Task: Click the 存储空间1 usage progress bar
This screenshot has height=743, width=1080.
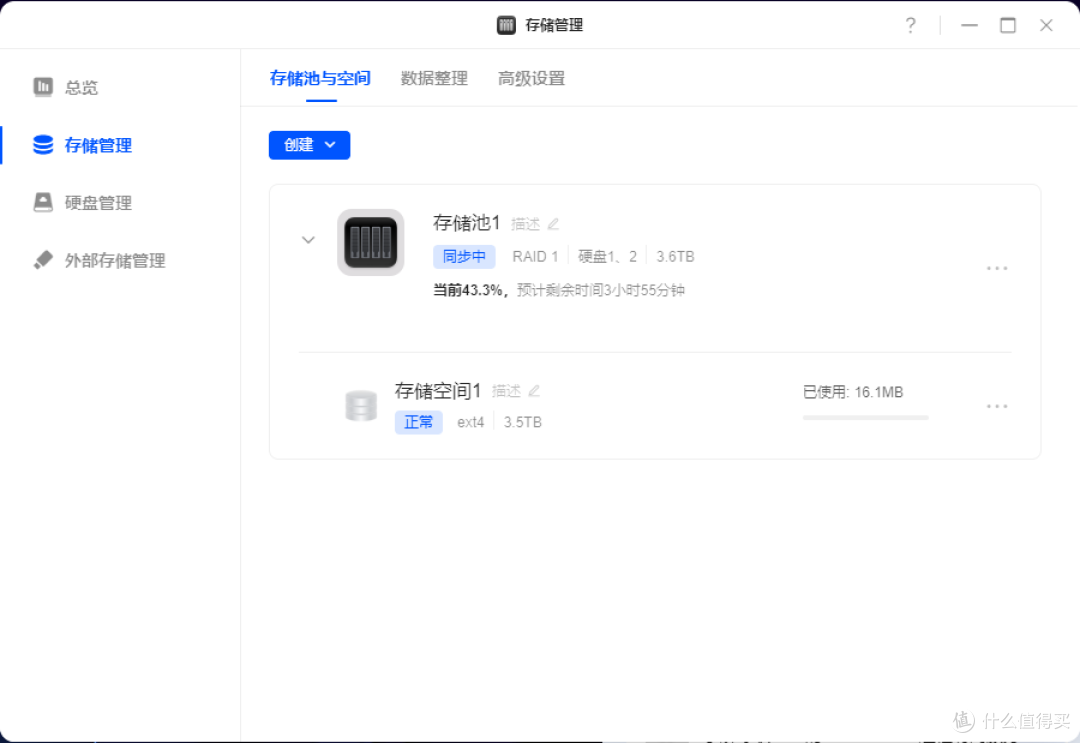Action: [x=866, y=417]
